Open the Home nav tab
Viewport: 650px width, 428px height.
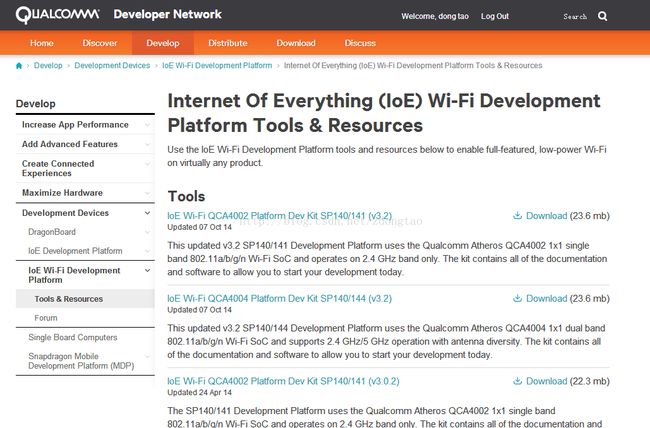tap(41, 43)
